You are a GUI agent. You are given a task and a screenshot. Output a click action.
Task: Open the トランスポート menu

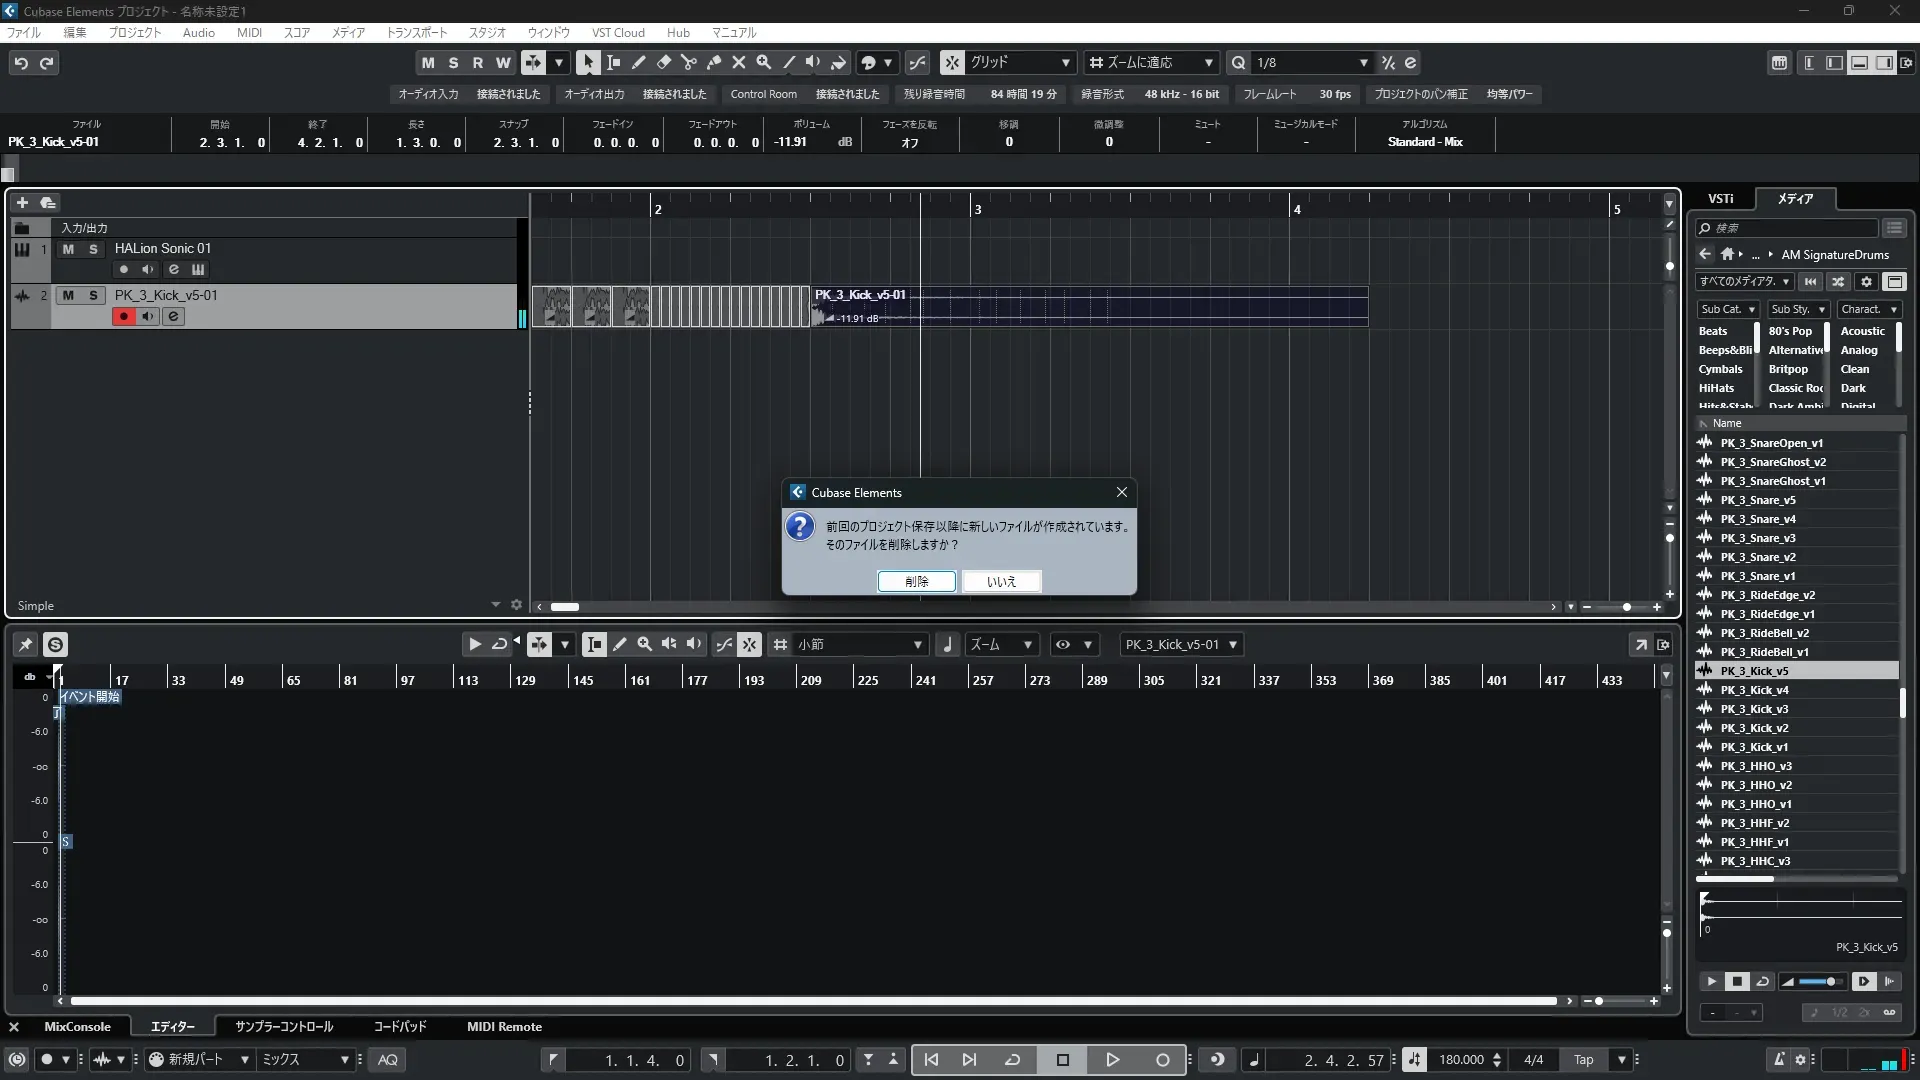pyautogui.click(x=417, y=32)
